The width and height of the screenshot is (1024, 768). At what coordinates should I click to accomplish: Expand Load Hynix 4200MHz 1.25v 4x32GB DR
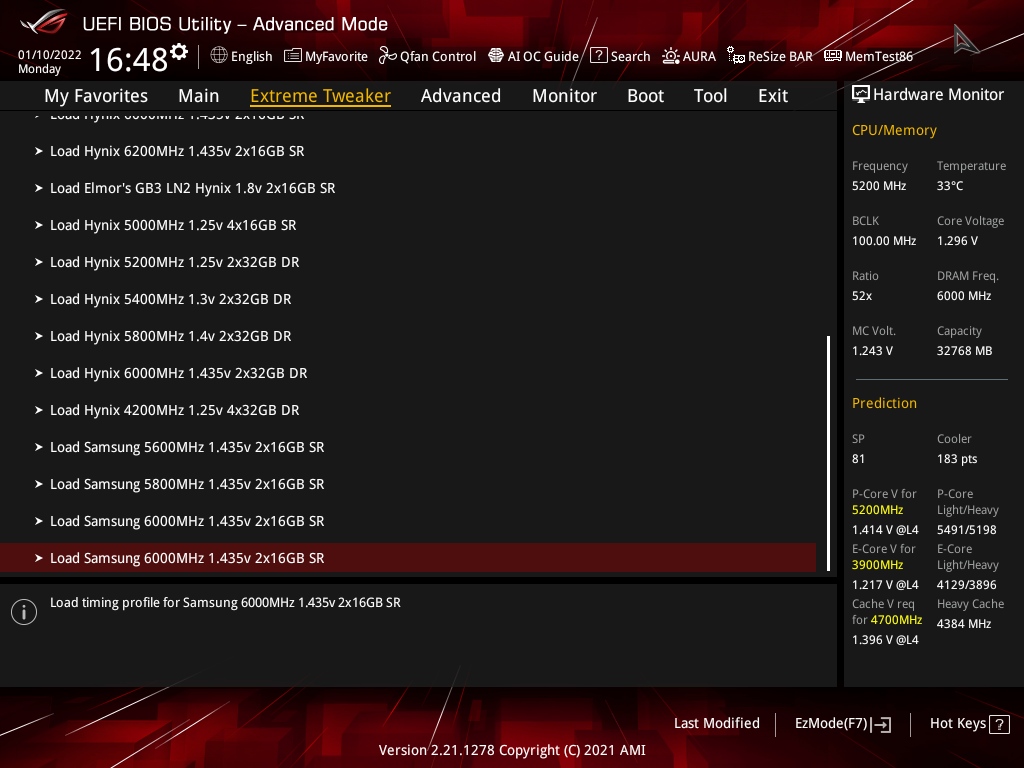point(408,410)
